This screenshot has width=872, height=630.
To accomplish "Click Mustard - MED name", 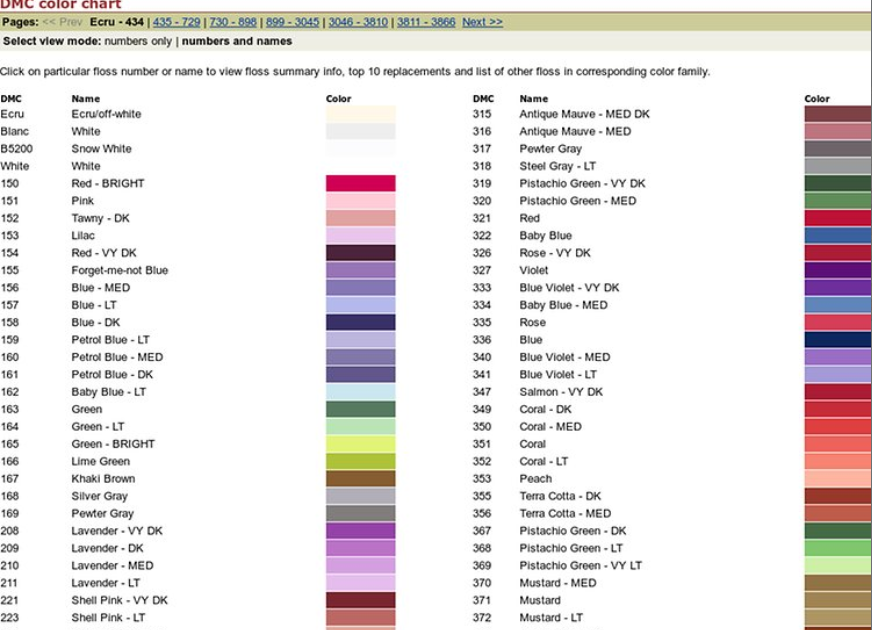I will (558, 583).
